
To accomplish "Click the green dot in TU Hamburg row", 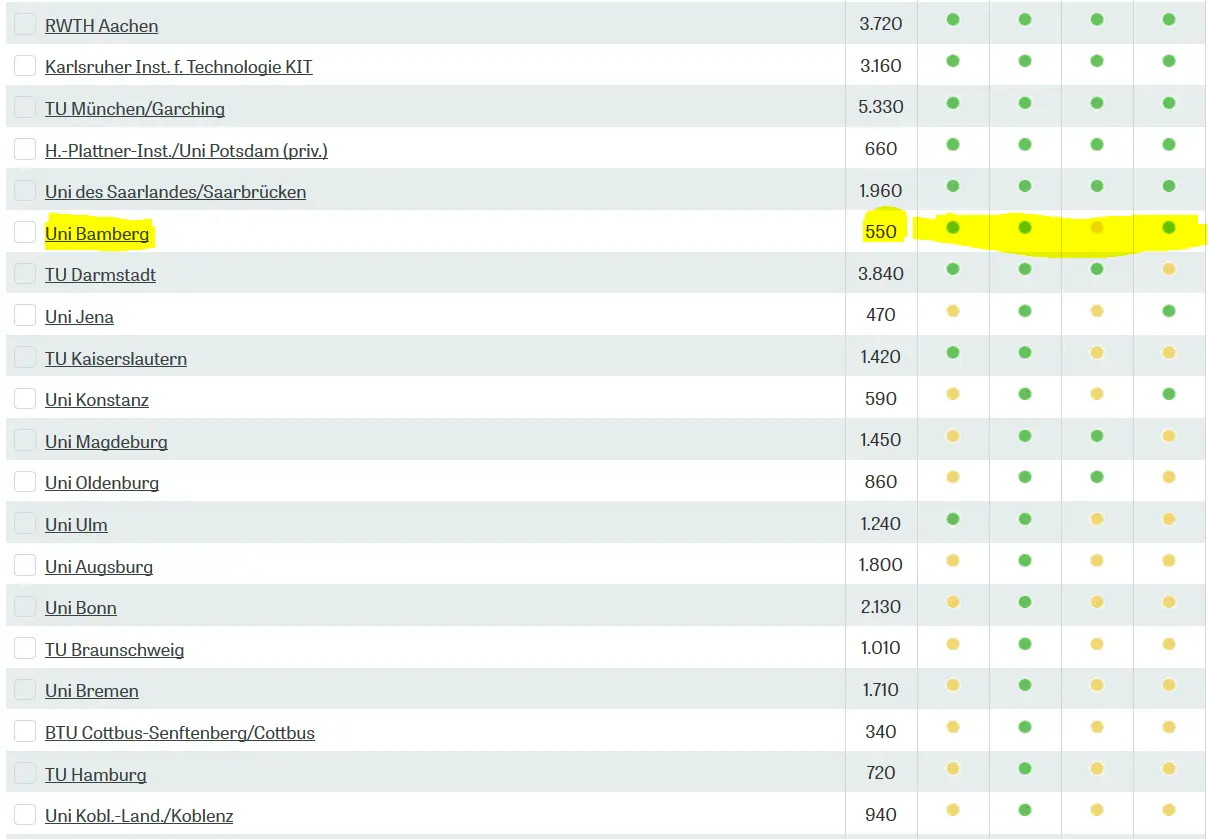I will [1025, 768].
